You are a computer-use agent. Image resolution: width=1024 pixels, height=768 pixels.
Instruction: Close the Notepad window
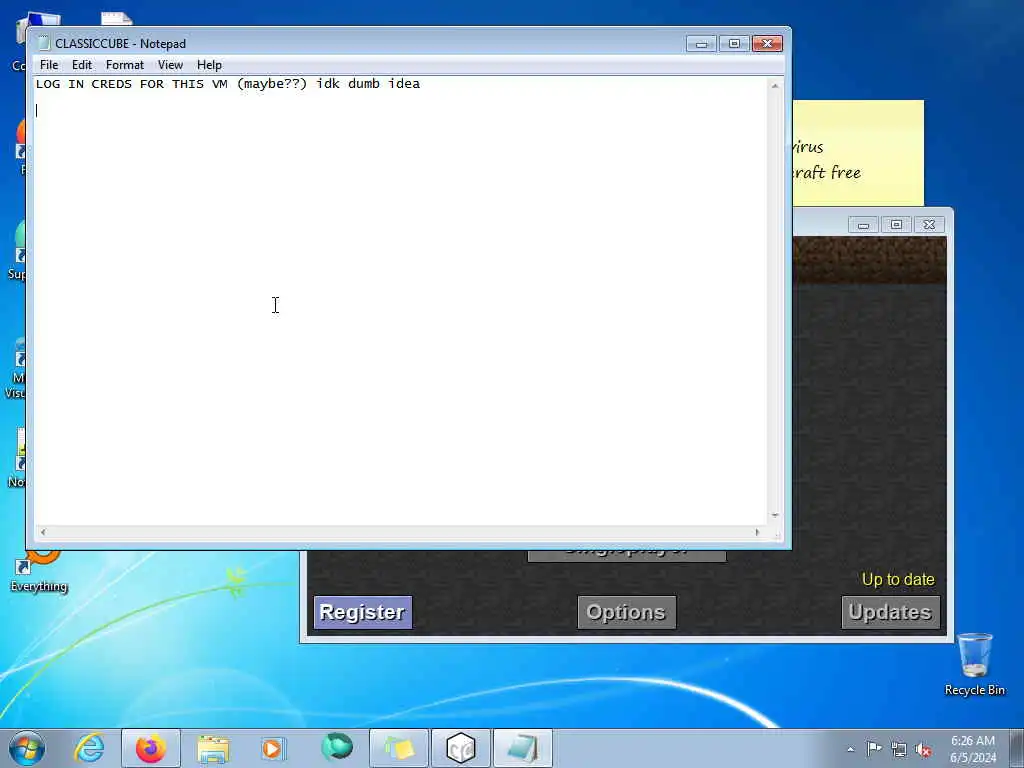[767, 44]
